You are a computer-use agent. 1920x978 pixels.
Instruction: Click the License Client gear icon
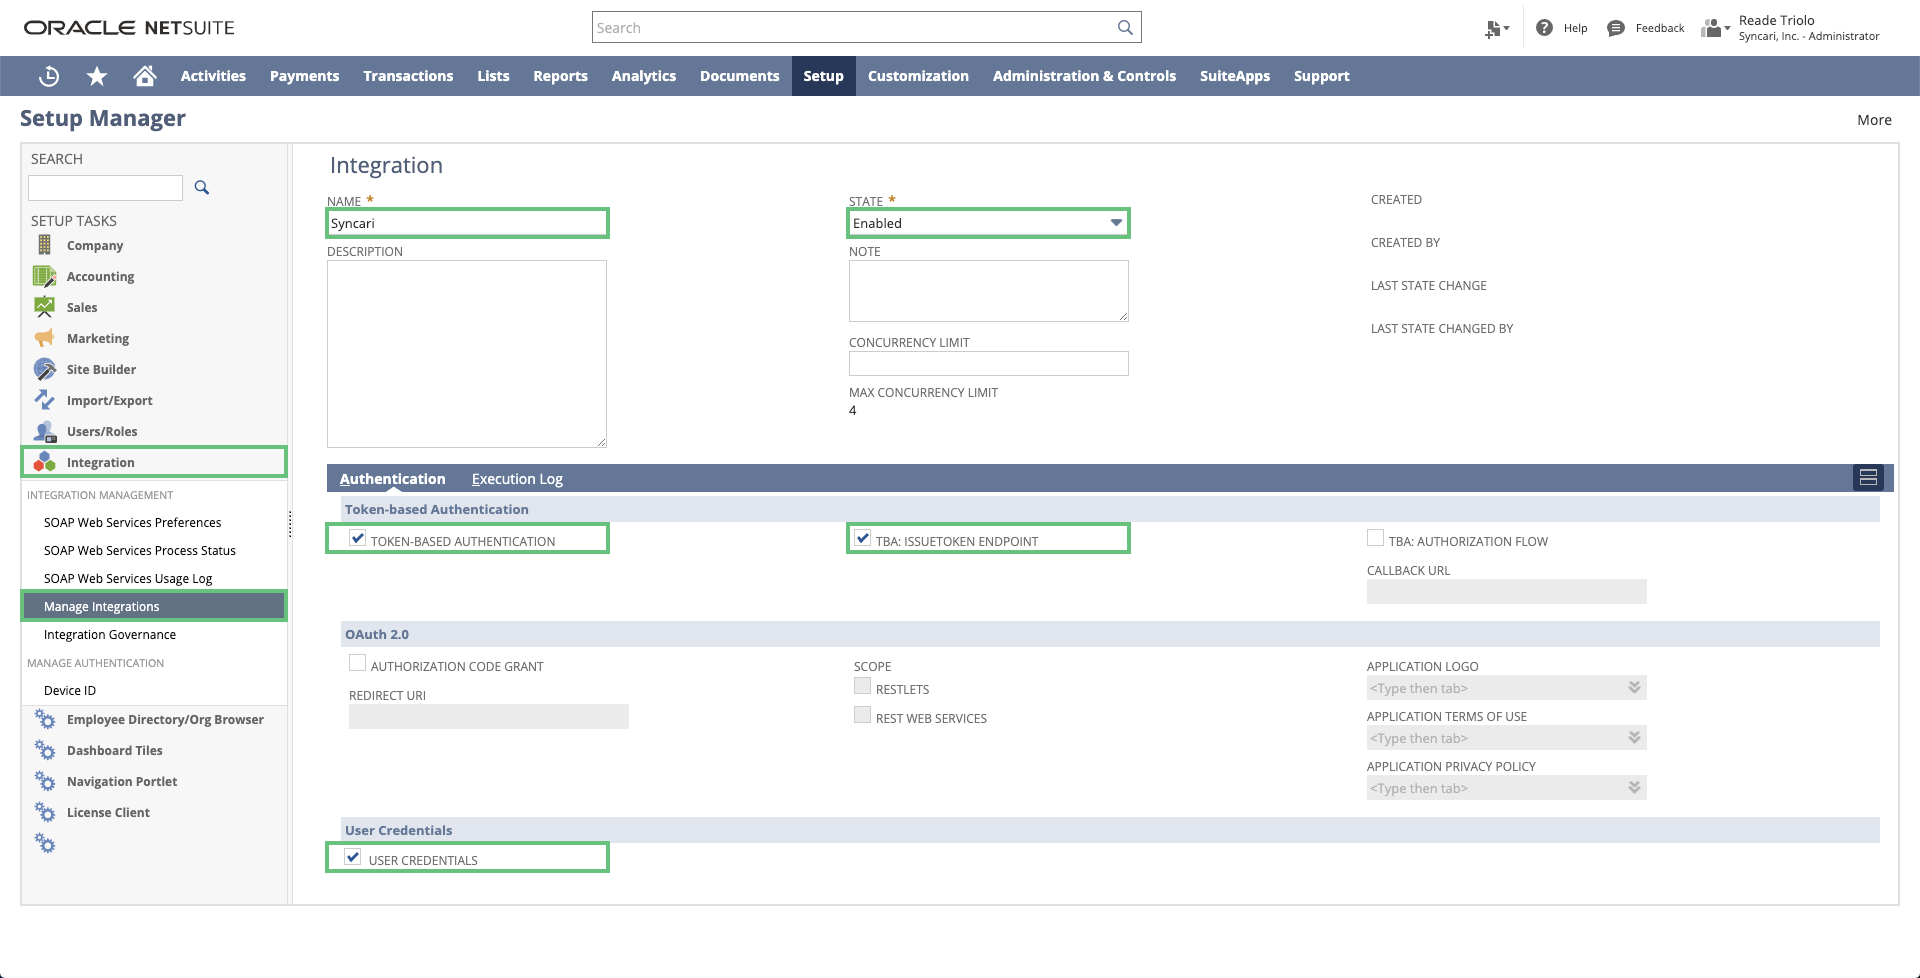(45, 812)
